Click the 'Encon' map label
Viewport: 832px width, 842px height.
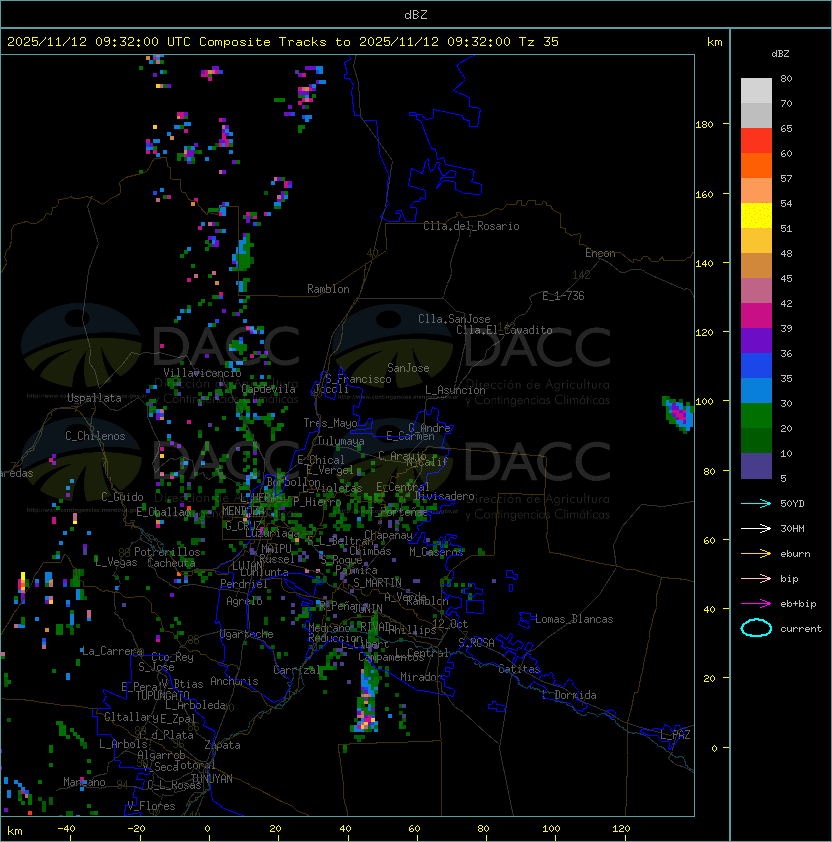600,253
